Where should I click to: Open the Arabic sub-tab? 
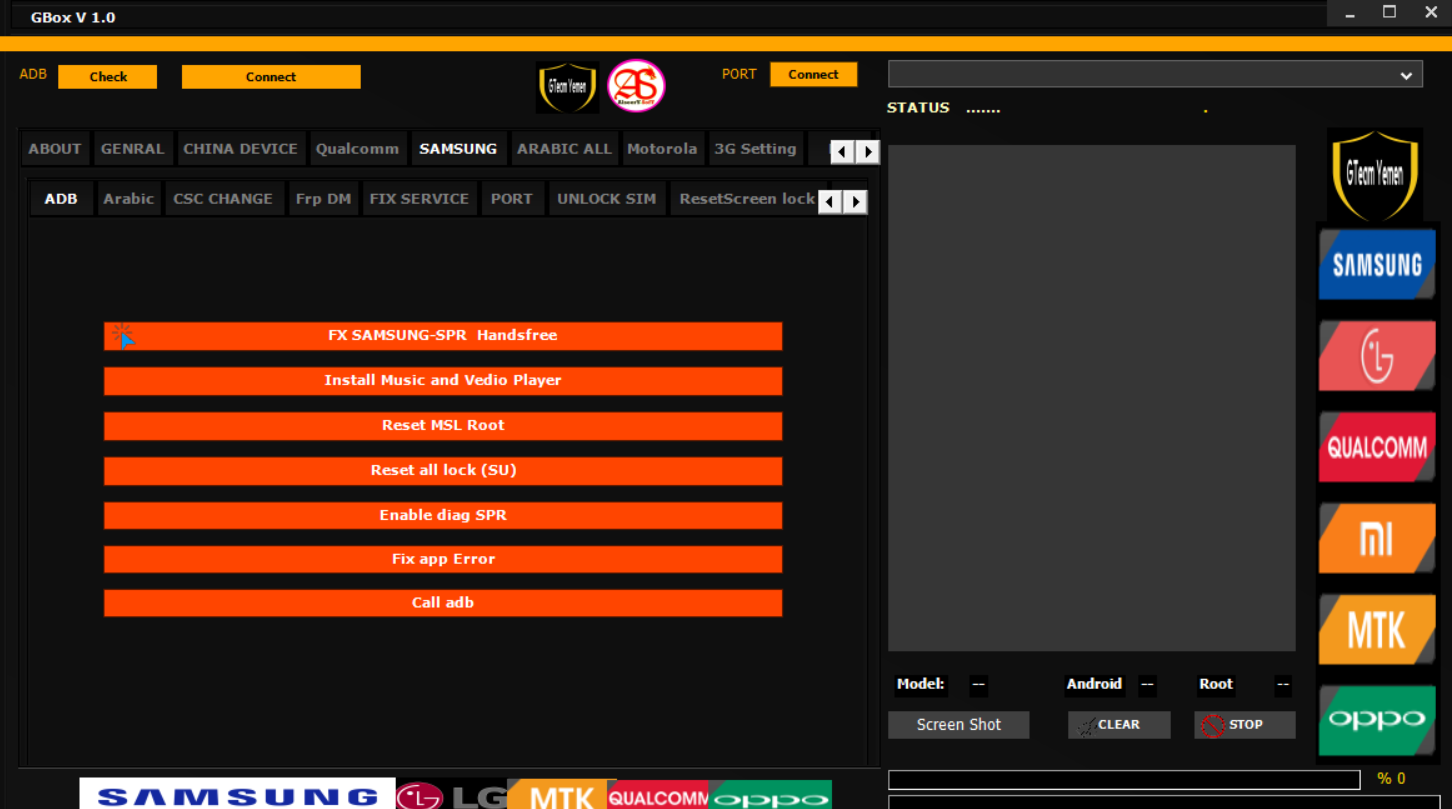tap(129, 199)
